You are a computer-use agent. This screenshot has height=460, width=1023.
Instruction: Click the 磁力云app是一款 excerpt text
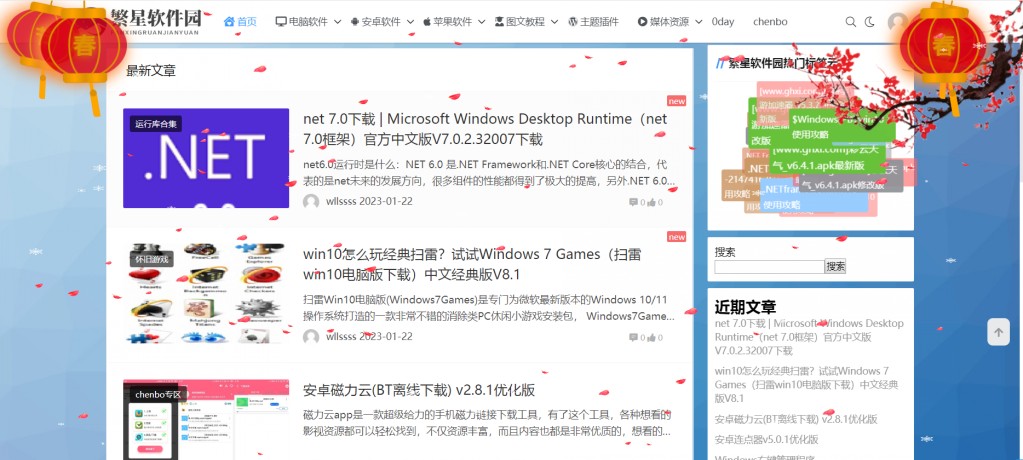487,423
